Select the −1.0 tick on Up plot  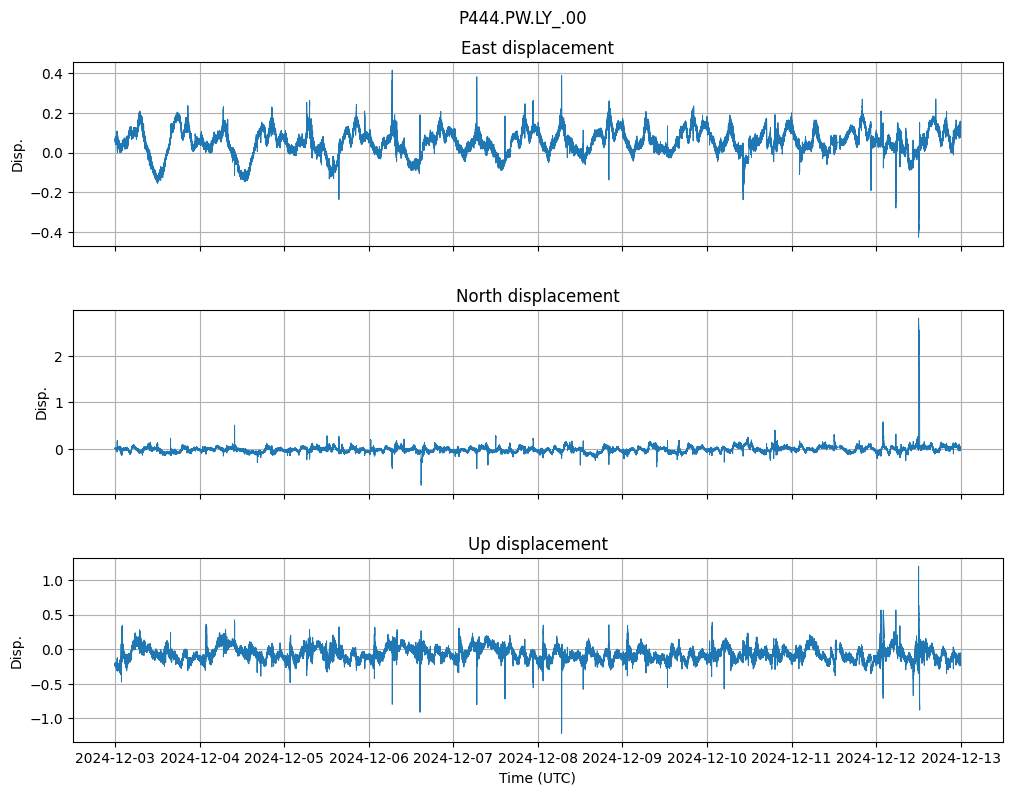click(x=48, y=719)
